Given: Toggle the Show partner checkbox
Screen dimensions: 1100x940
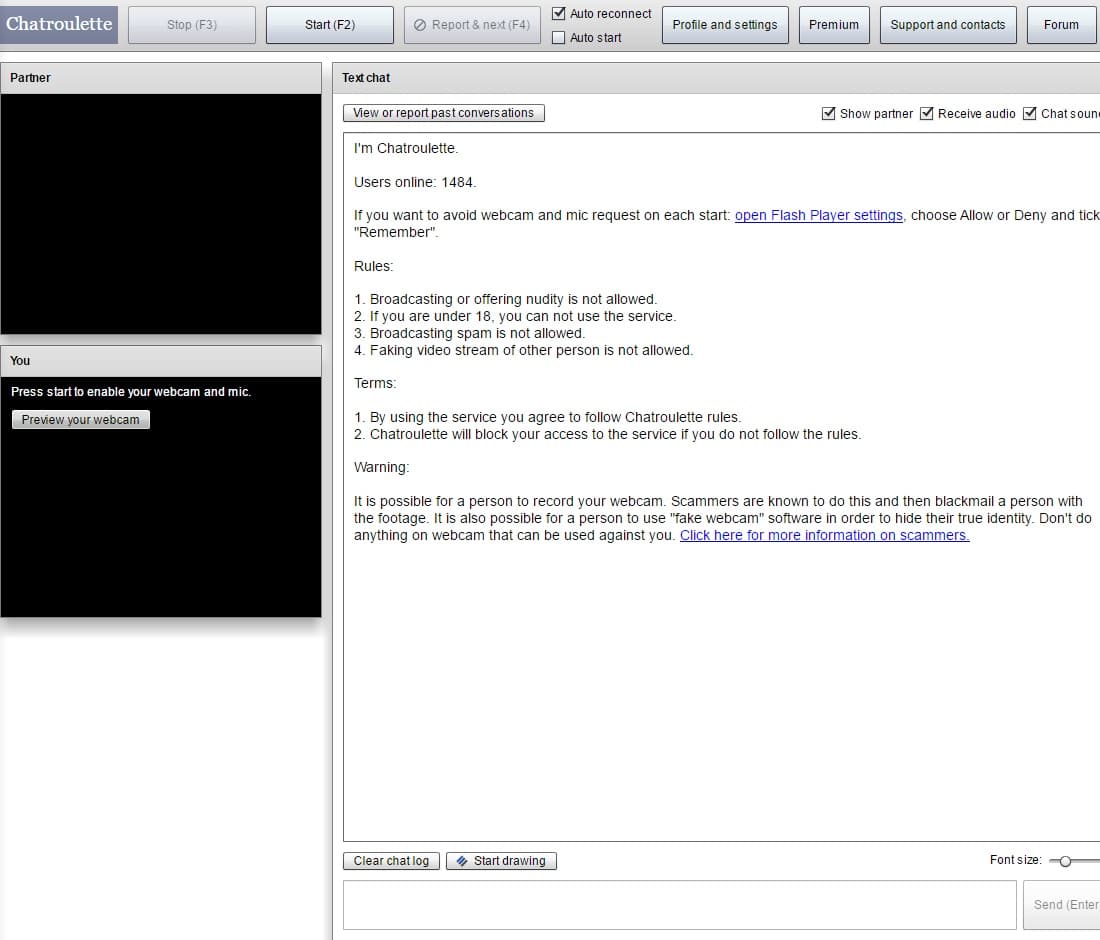Looking at the screenshot, I should (x=829, y=113).
